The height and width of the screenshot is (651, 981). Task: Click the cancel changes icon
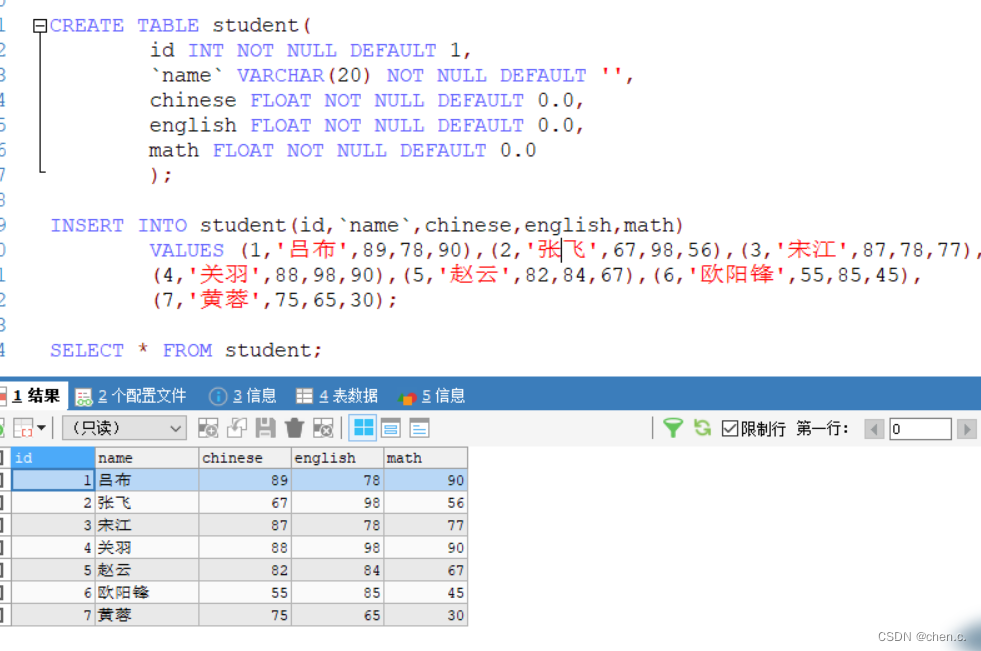click(323, 428)
